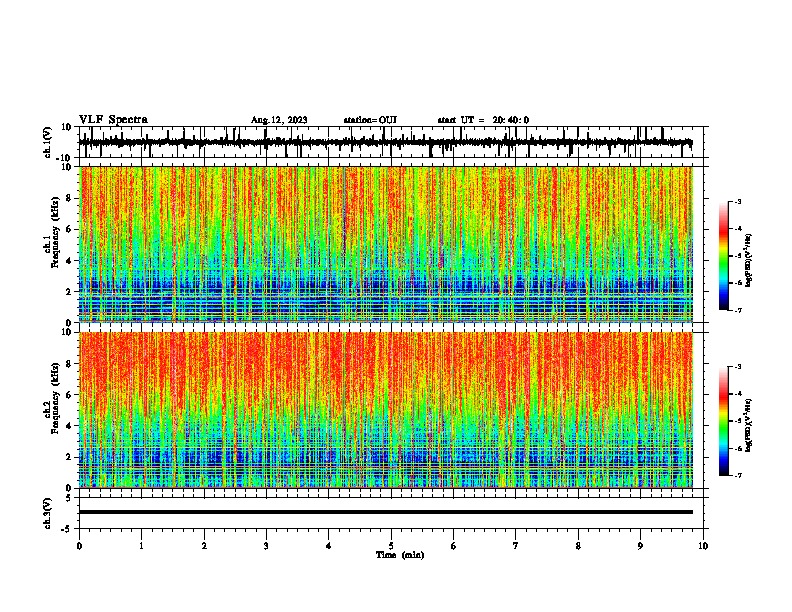
Task: Click the "Time (min)" axis label
Action: (400, 555)
